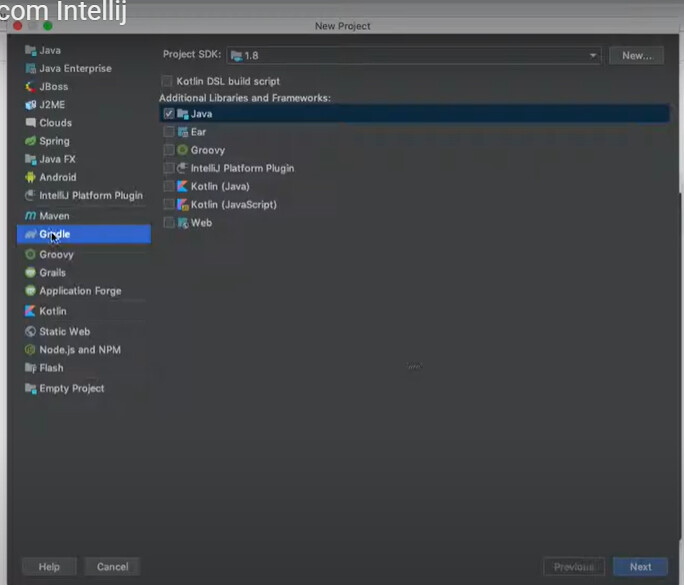Select Maven project type label
Screen dimensions: 684x585
[x=55, y=216]
